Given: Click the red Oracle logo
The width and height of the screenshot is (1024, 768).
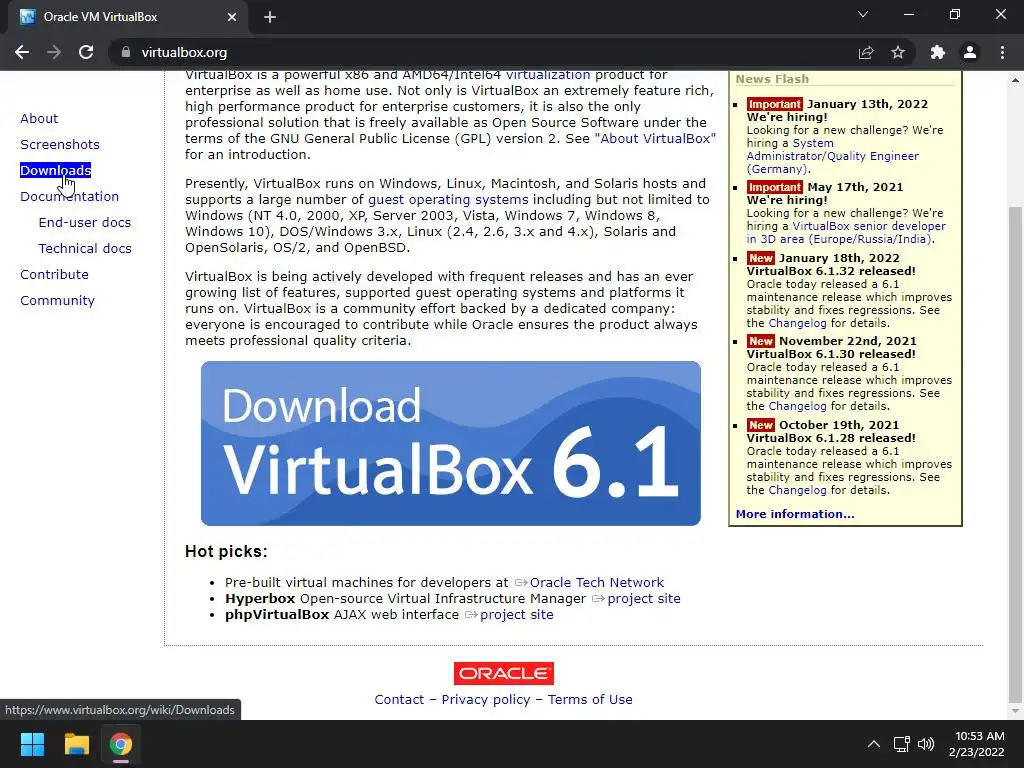Looking at the screenshot, I should click(x=504, y=673).
